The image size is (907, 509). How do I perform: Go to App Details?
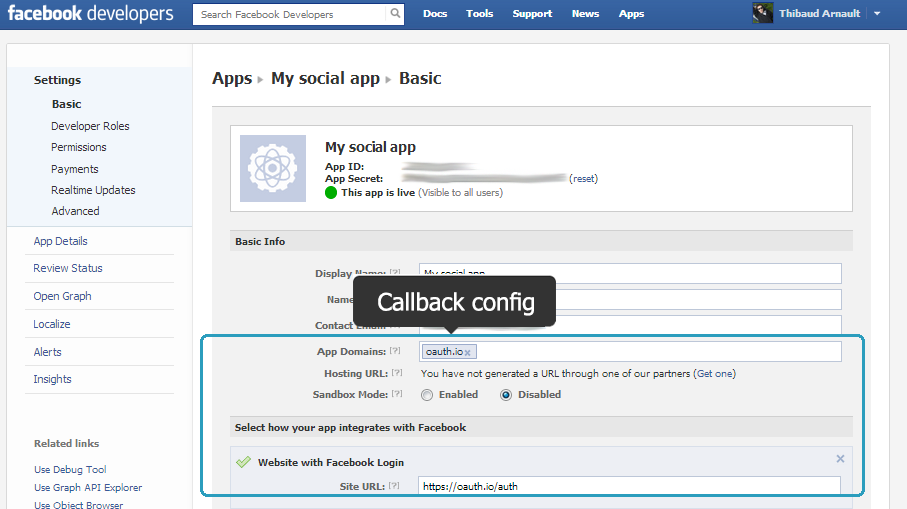tap(60, 241)
